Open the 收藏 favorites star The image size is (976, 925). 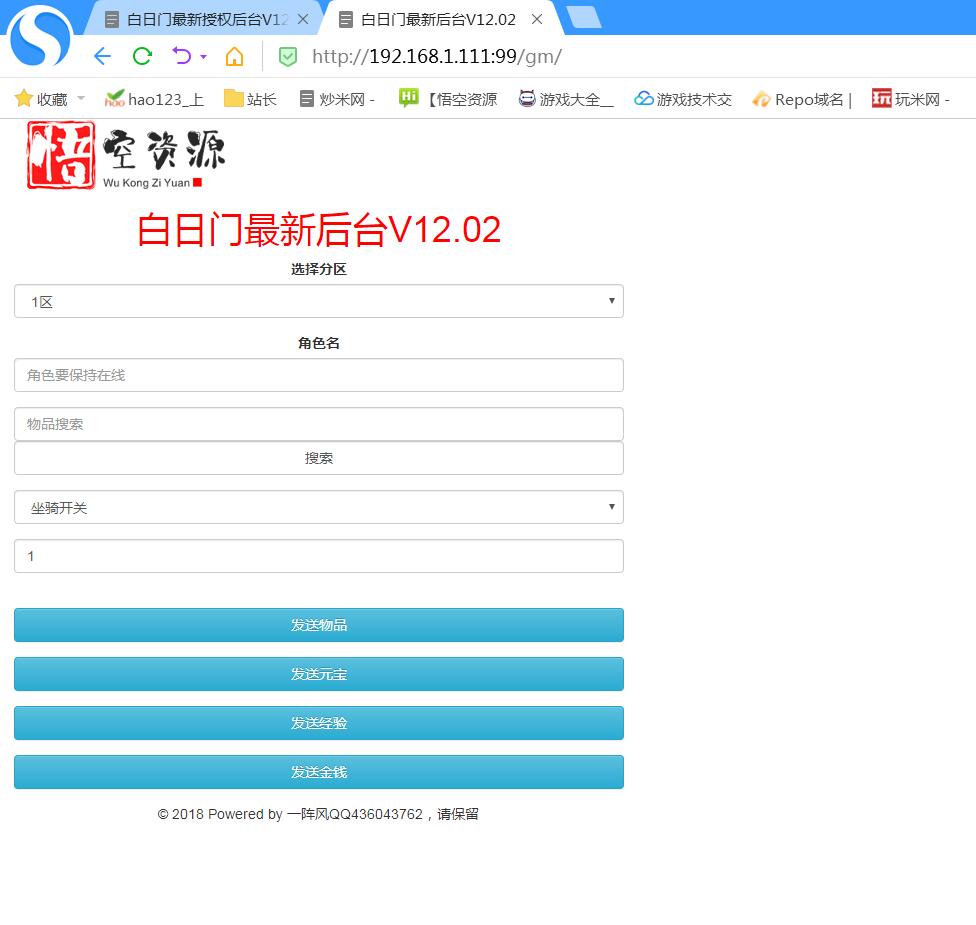coord(40,99)
